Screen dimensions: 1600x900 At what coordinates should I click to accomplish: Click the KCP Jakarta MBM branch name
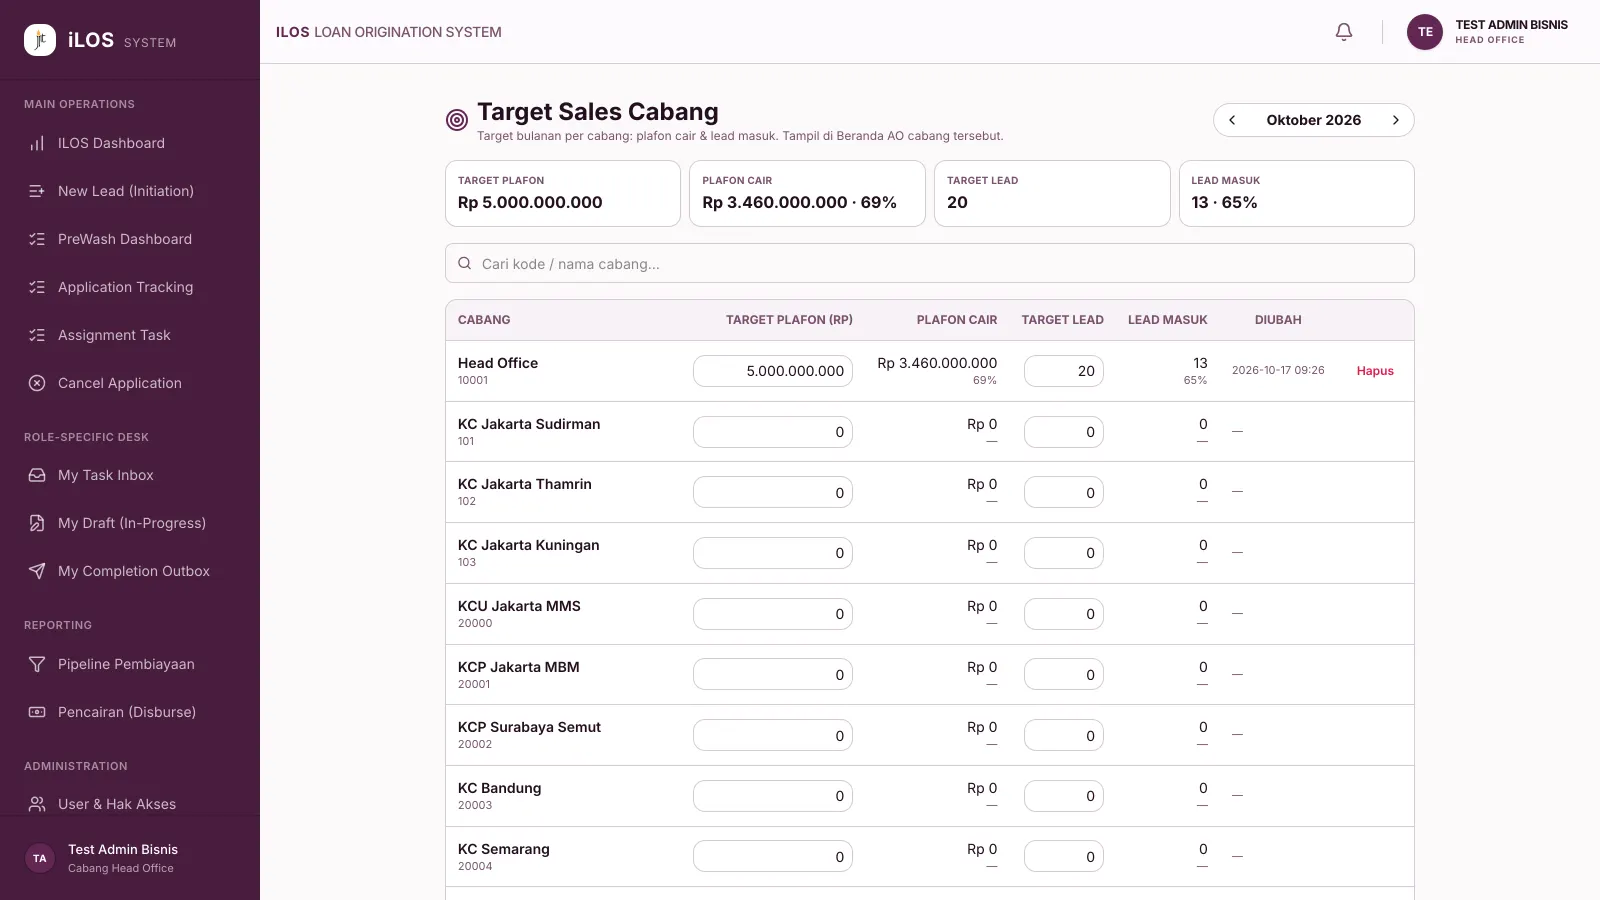(519, 667)
